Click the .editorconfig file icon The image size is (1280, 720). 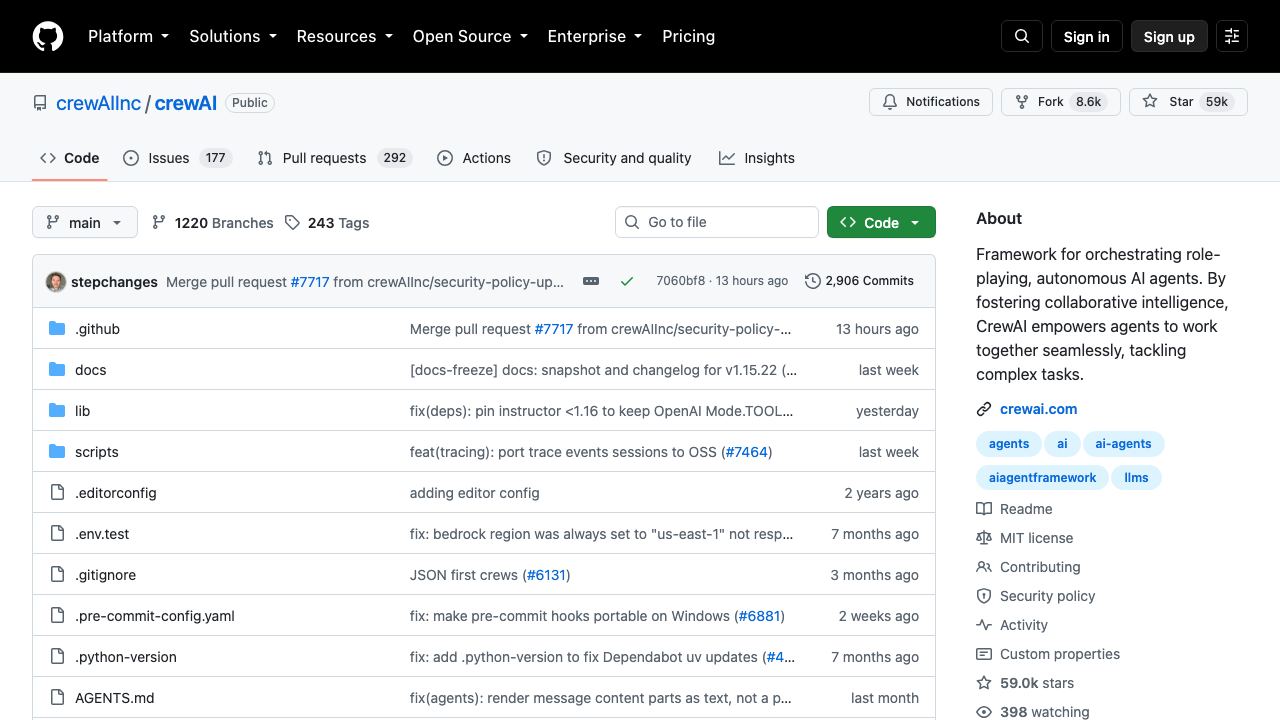(x=57, y=493)
